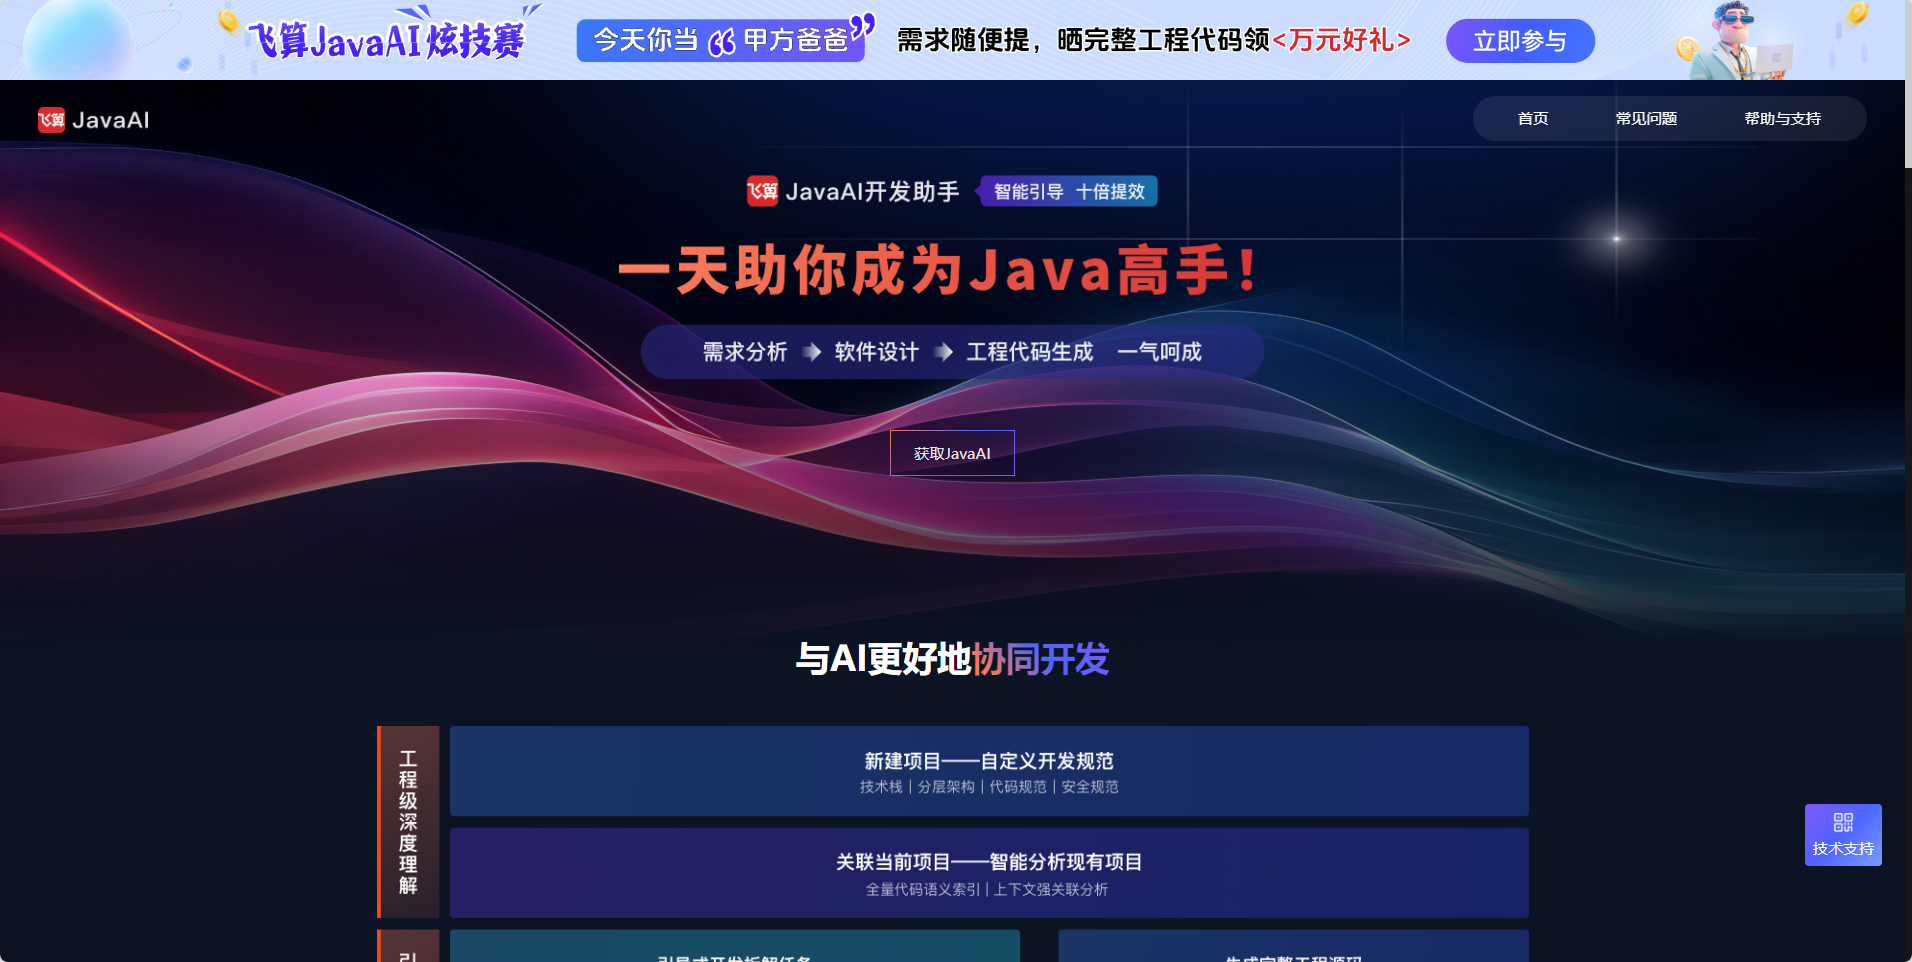Screen dimensions: 1912x962
Task: Open the 首页 nav item
Action: [1532, 119]
